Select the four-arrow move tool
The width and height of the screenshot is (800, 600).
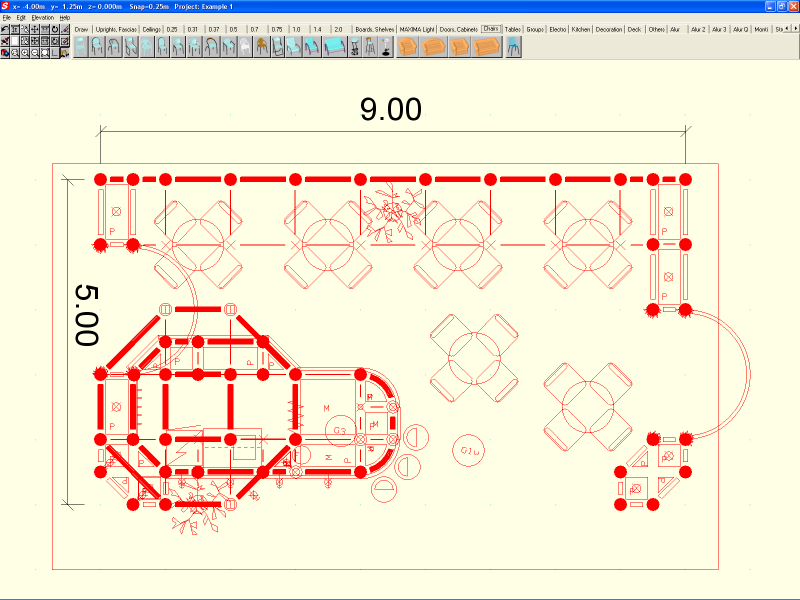(35, 29)
